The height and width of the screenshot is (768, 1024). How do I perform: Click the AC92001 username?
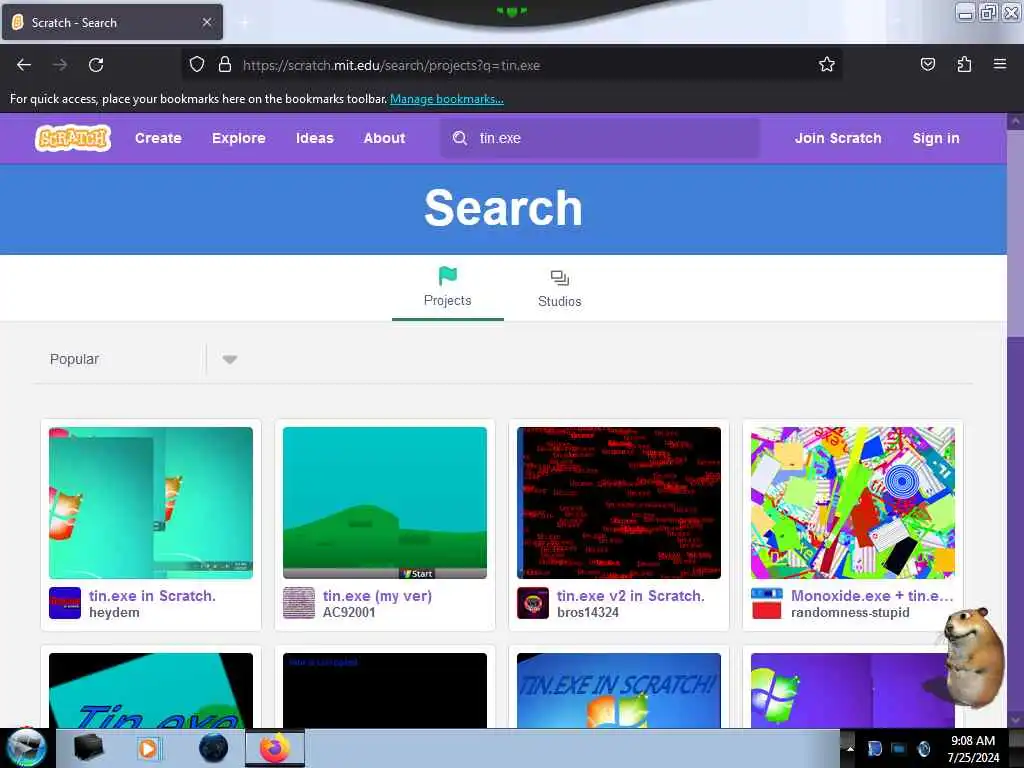349,613
